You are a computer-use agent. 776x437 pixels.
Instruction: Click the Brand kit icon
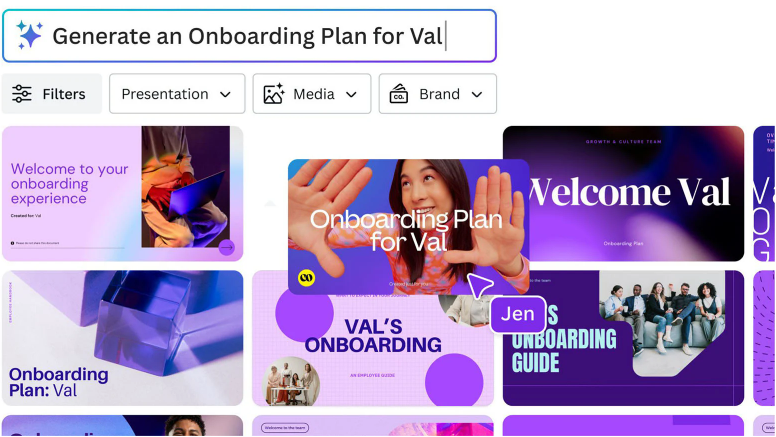(x=398, y=94)
